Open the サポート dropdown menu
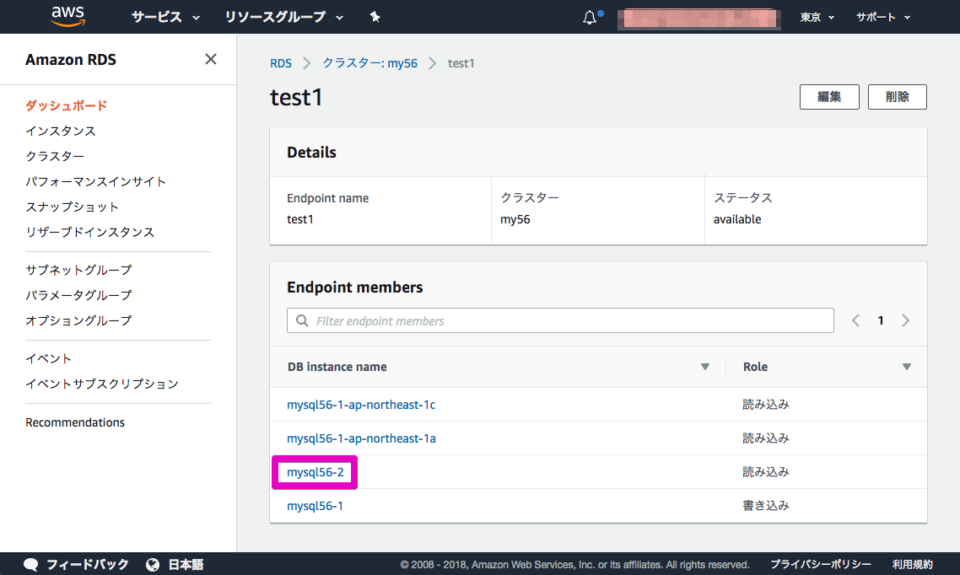This screenshot has width=960, height=575. [883, 17]
